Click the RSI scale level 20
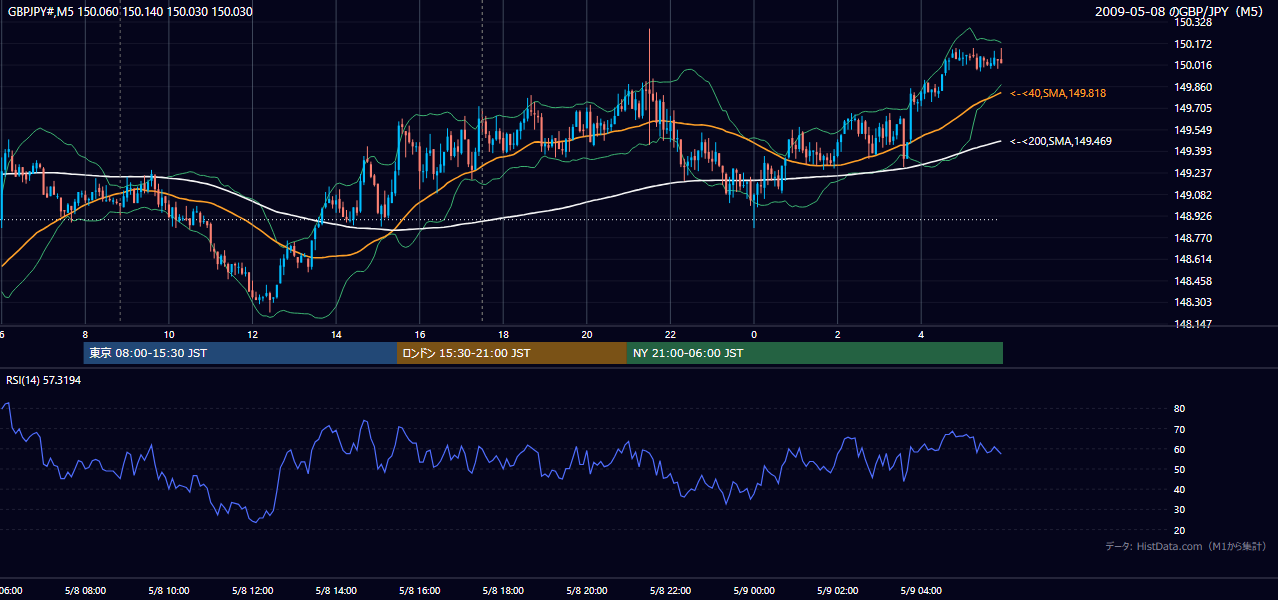 (1179, 530)
